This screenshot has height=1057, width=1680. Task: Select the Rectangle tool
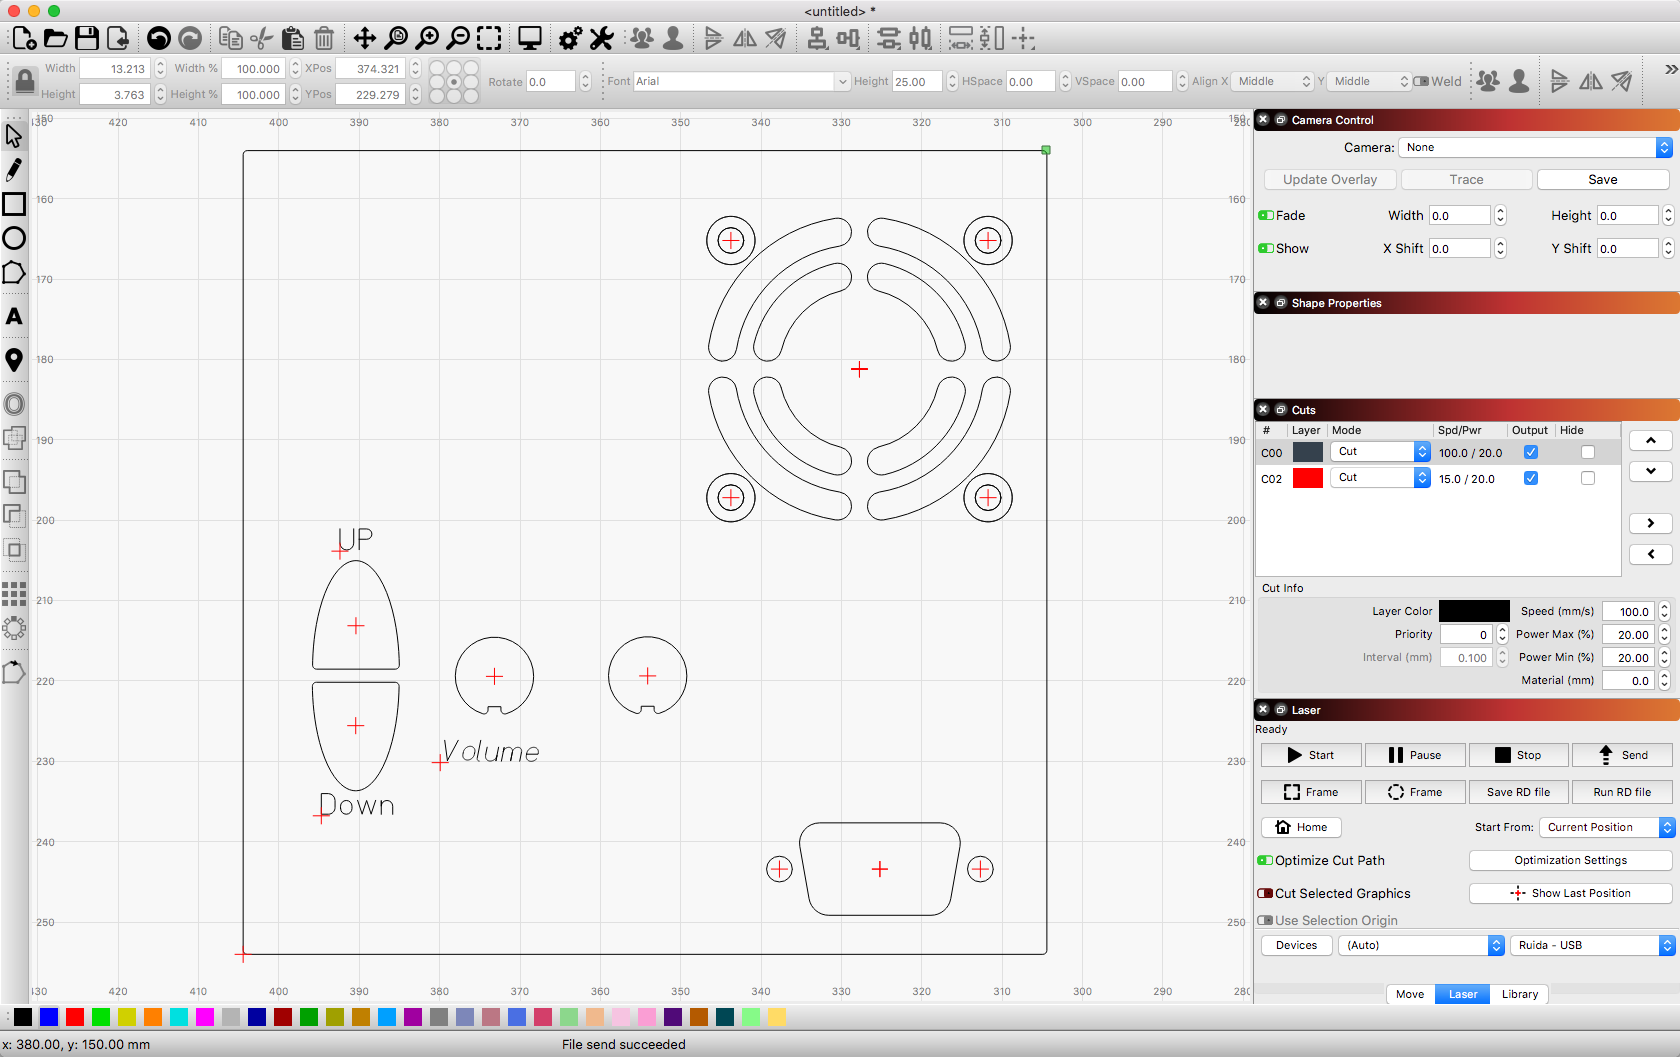(x=14, y=204)
